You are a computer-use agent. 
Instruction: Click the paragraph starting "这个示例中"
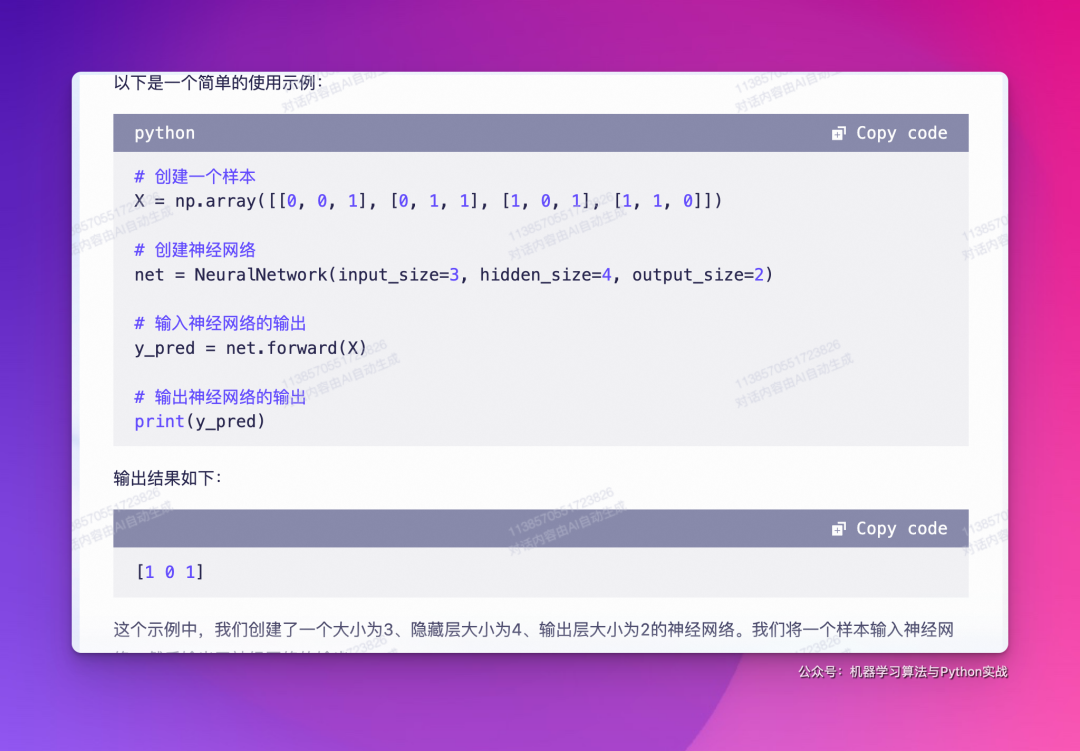point(534,630)
